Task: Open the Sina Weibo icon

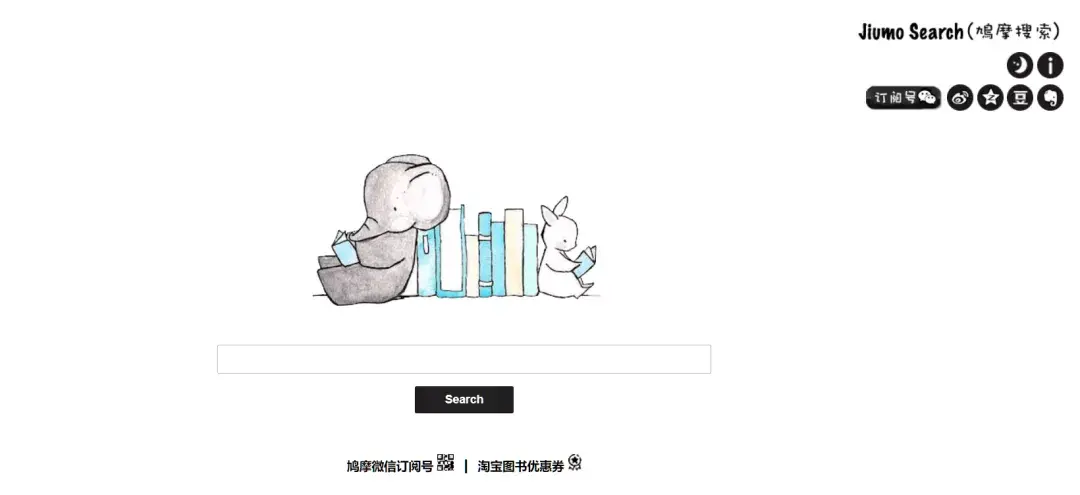Action: point(959,98)
